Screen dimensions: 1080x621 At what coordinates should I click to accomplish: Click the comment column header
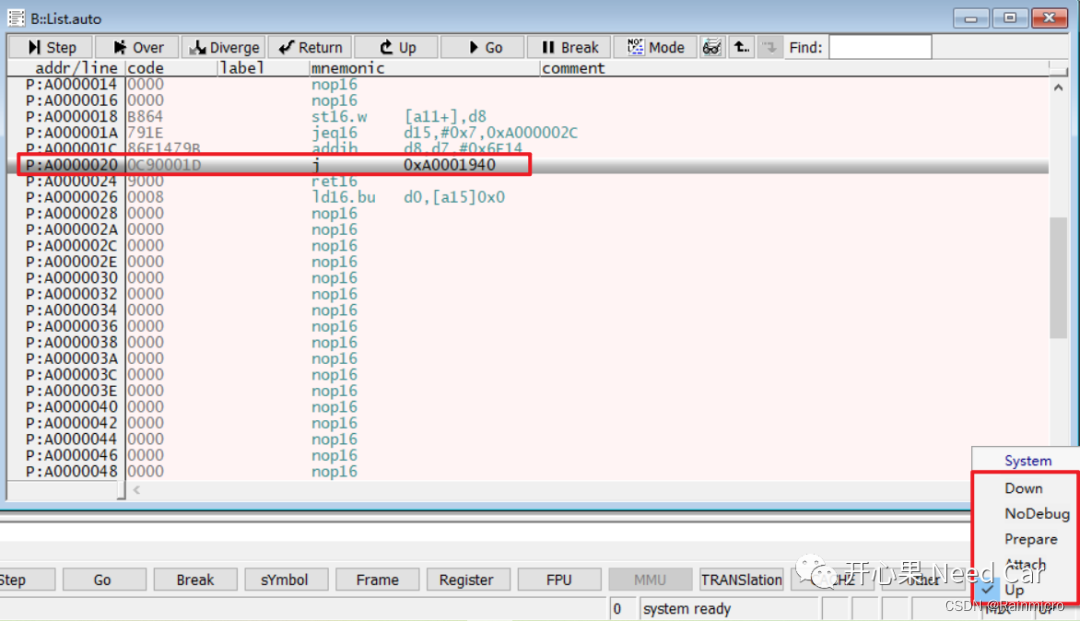tap(573, 67)
